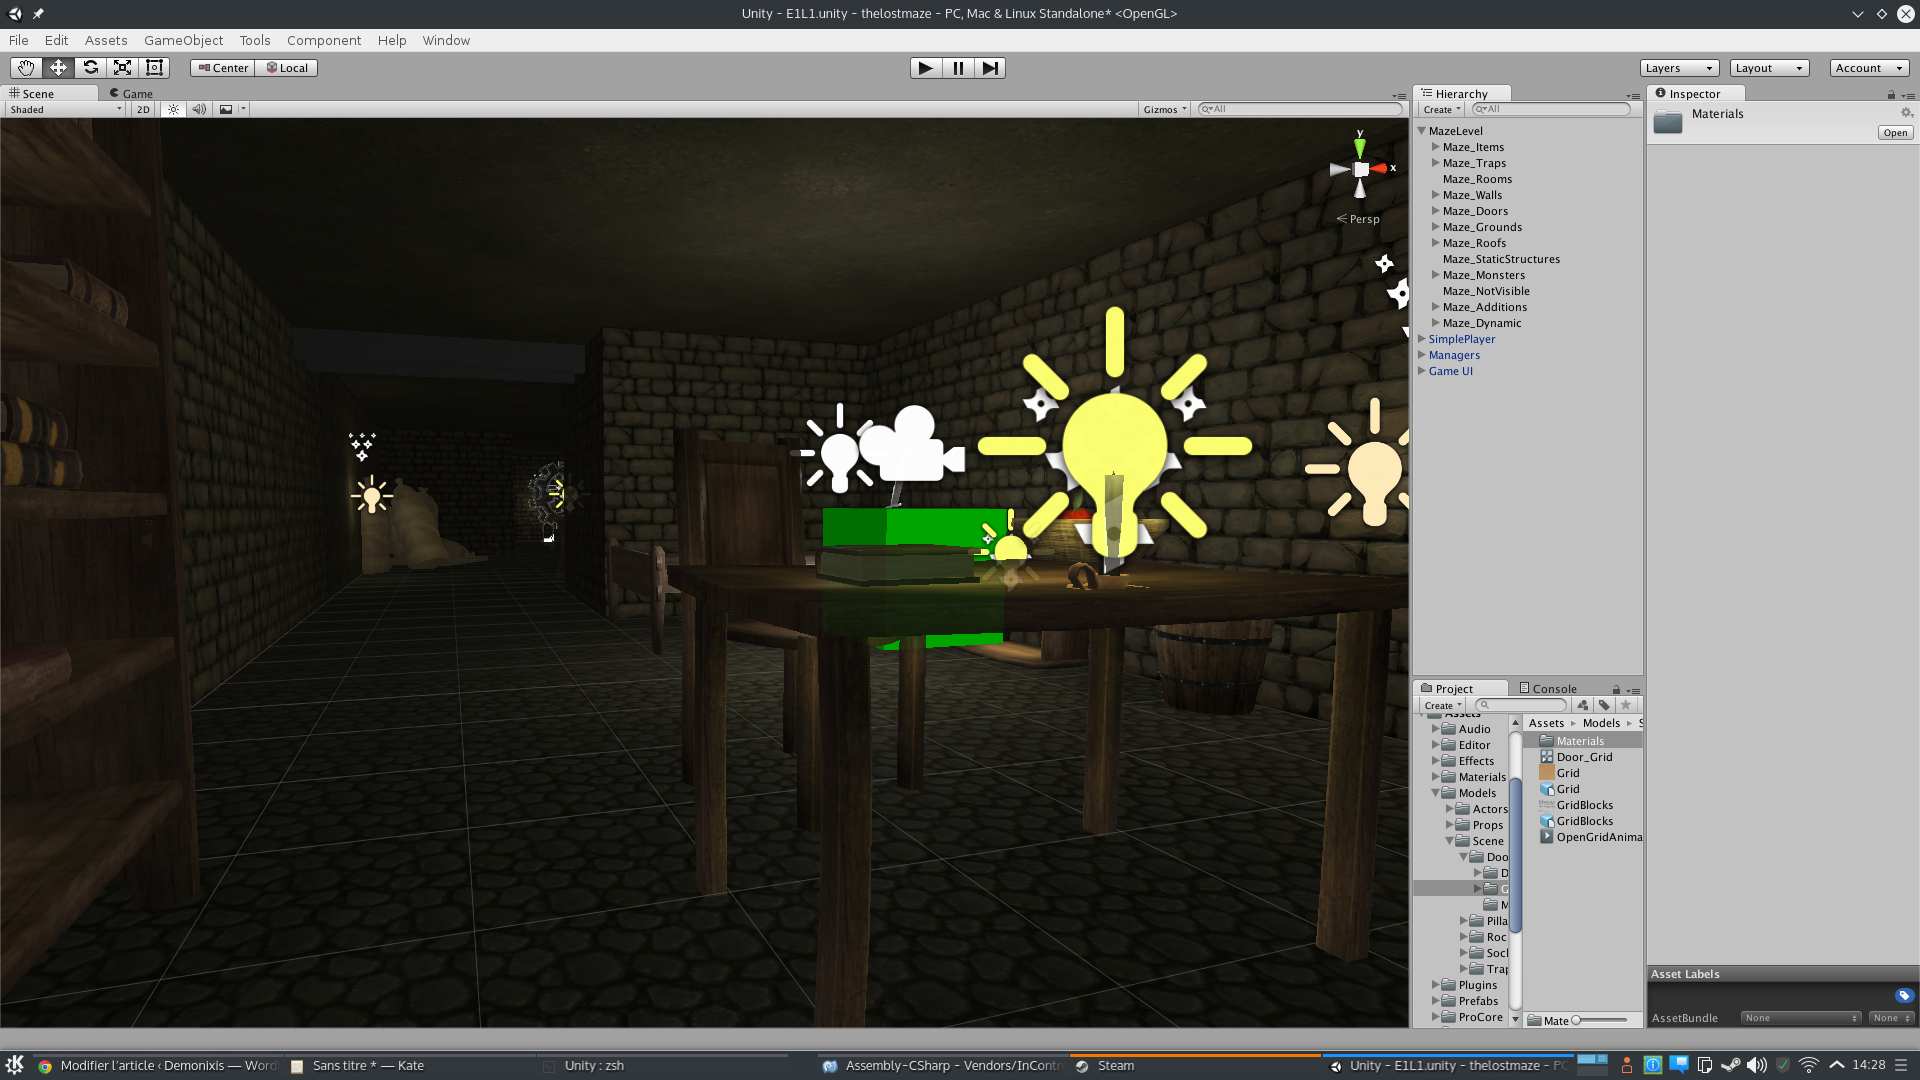Open the Layout dropdown
The width and height of the screenshot is (1920, 1080).
pos(1768,67)
